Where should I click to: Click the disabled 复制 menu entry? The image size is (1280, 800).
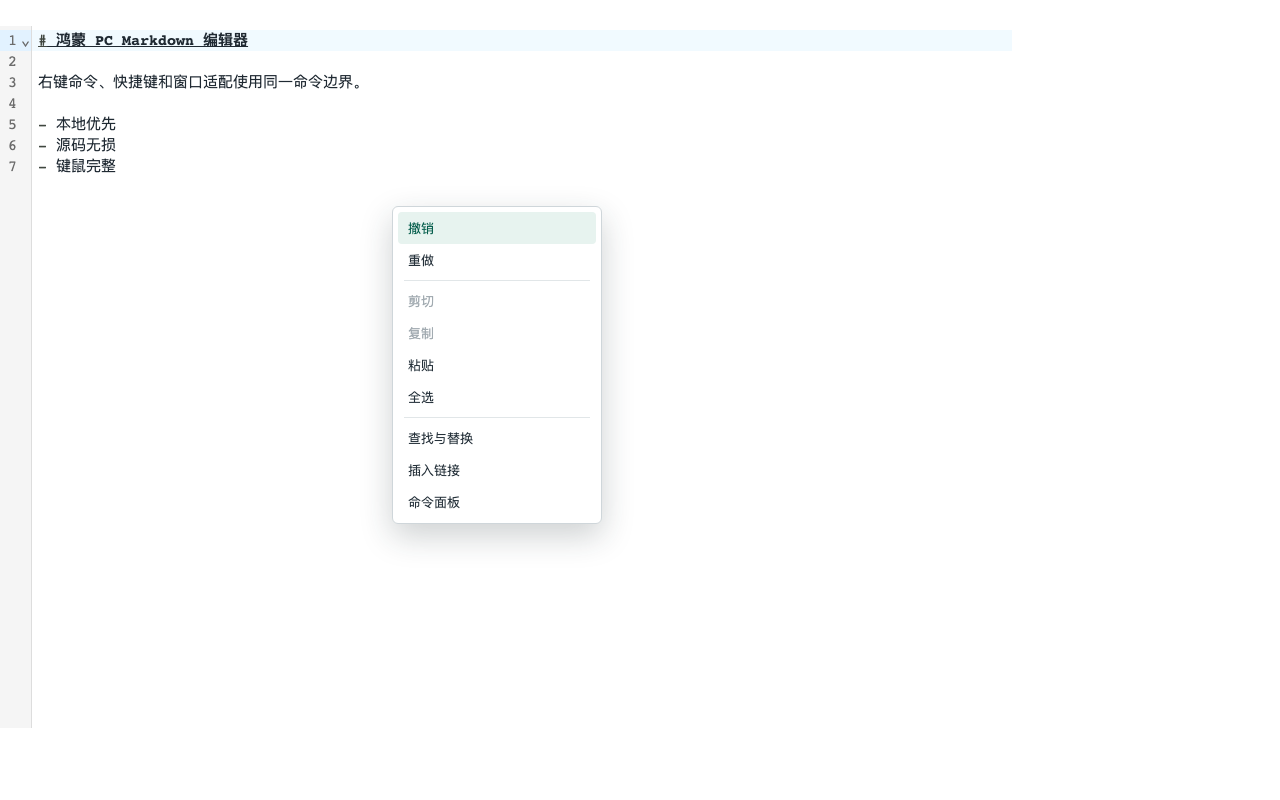pyautogui.click(x=497, y=333)
